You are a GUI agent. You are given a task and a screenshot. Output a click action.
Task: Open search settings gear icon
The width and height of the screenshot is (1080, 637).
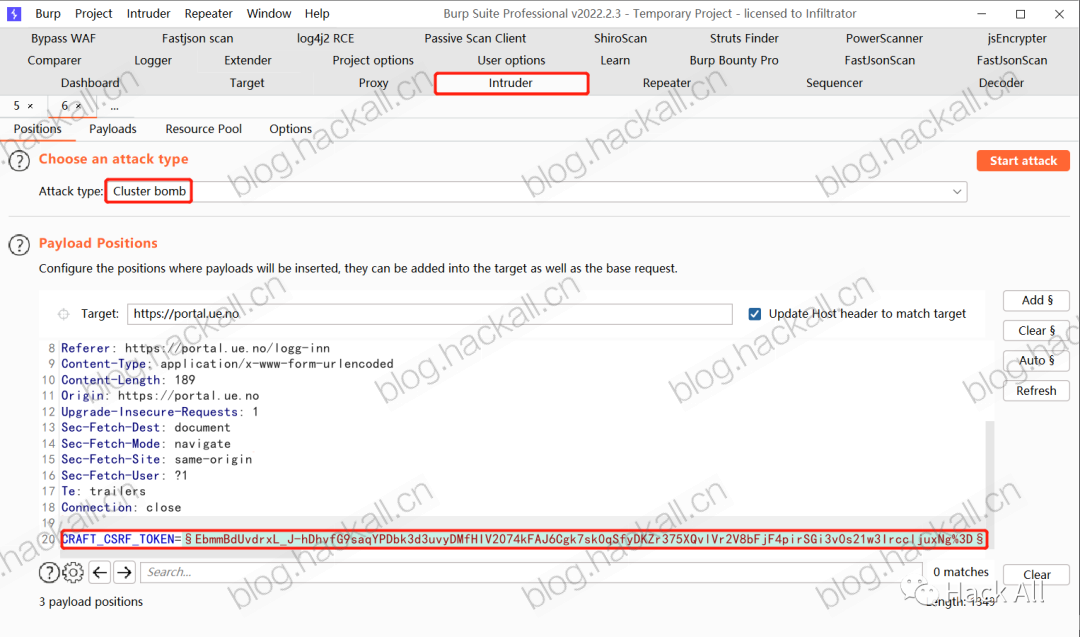tap(73, 572)
